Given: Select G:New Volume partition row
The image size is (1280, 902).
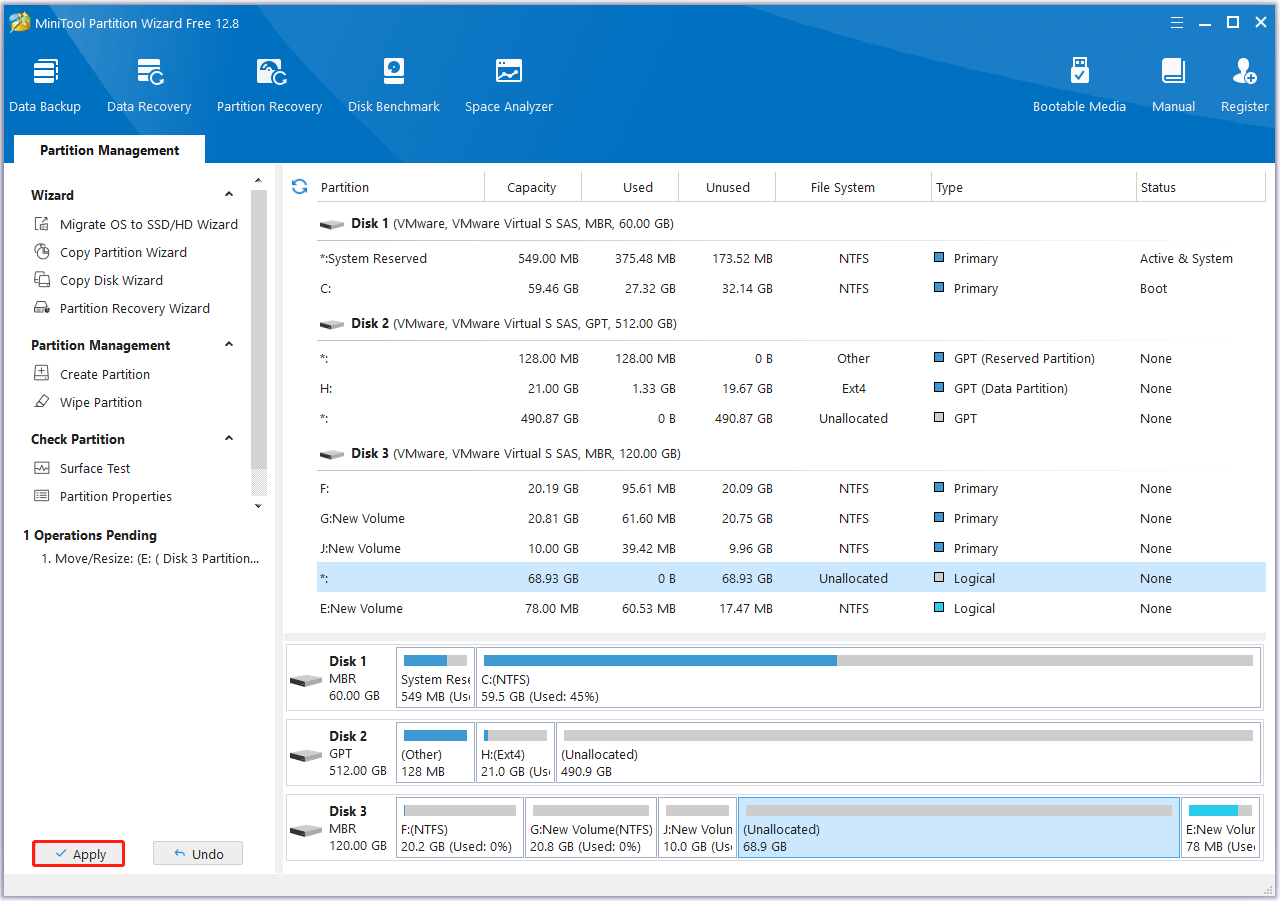Looking at the screenshot, I should point(791,519).
